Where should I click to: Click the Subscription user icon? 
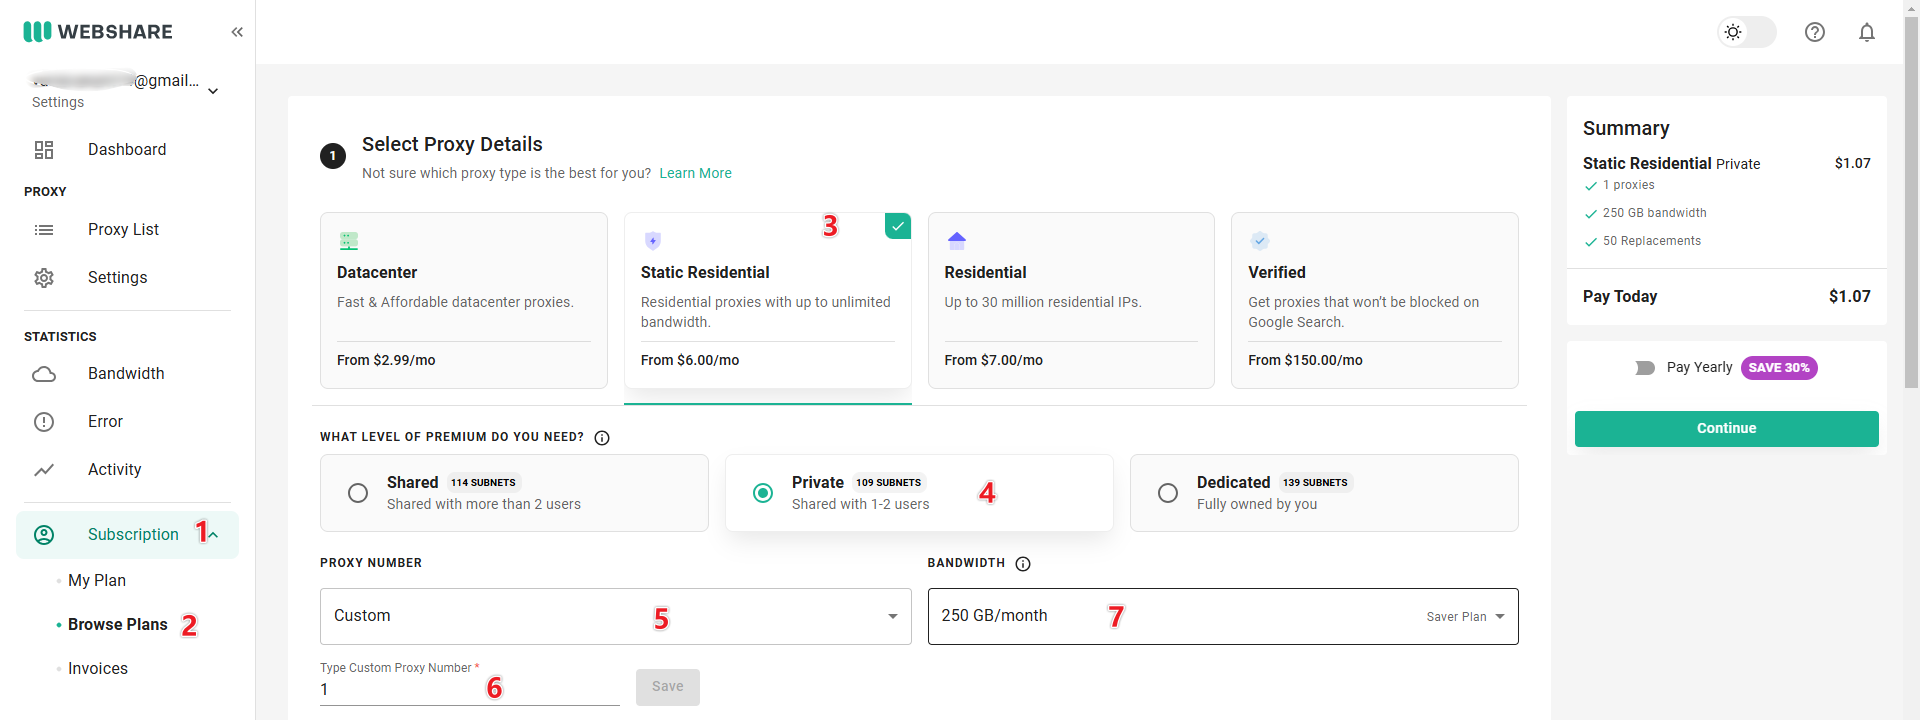point(44,535)
